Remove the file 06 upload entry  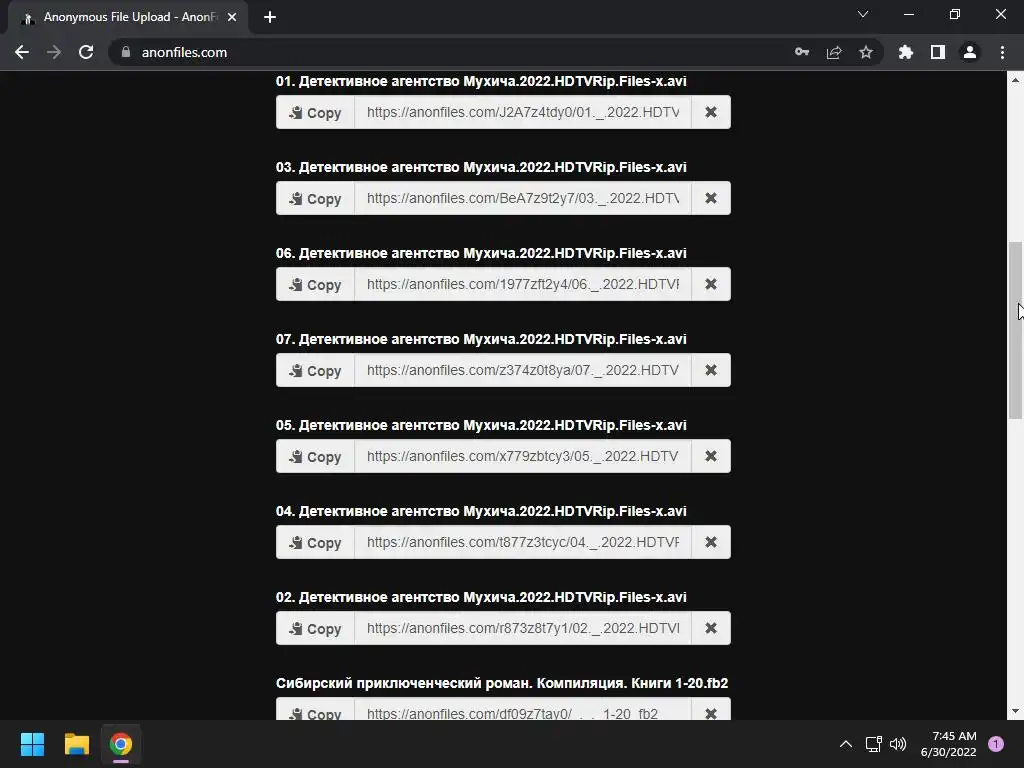point(711,285)
